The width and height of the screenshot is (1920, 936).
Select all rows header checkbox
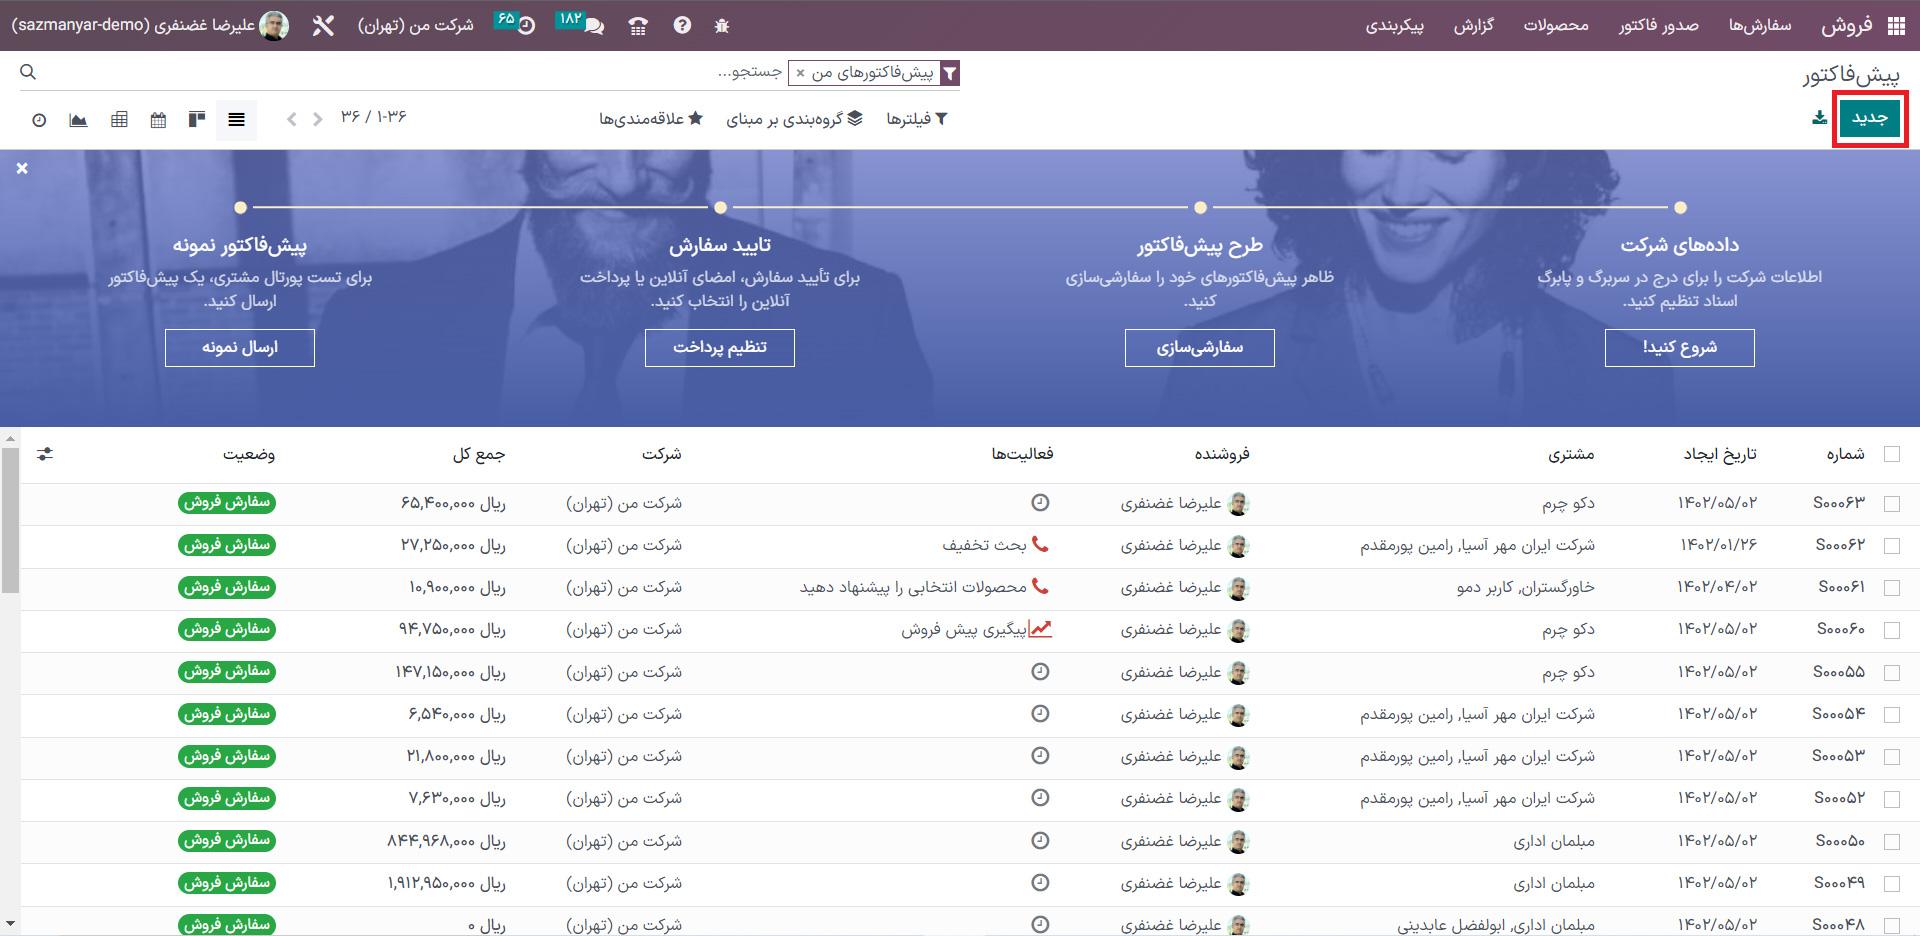(x=1892, y=454)
